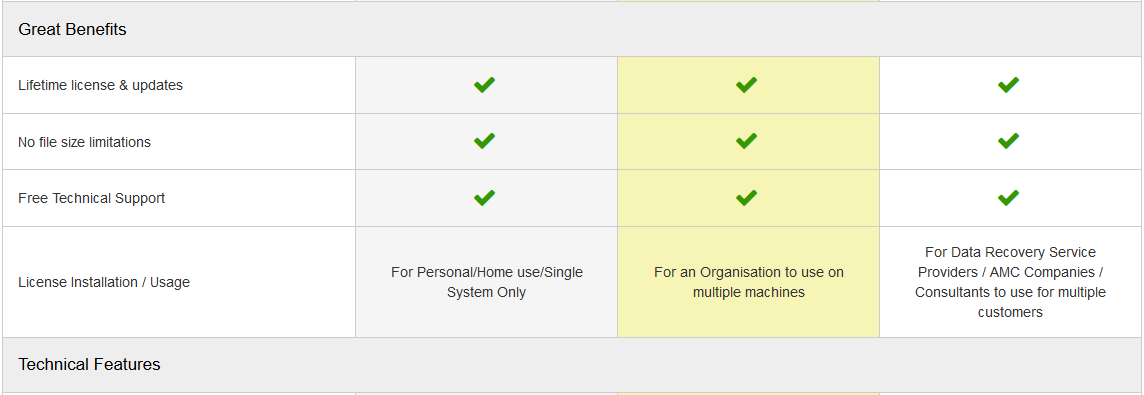
Task: Click the Organisation multiple machines text cell
Action: [x=749, y=282]
